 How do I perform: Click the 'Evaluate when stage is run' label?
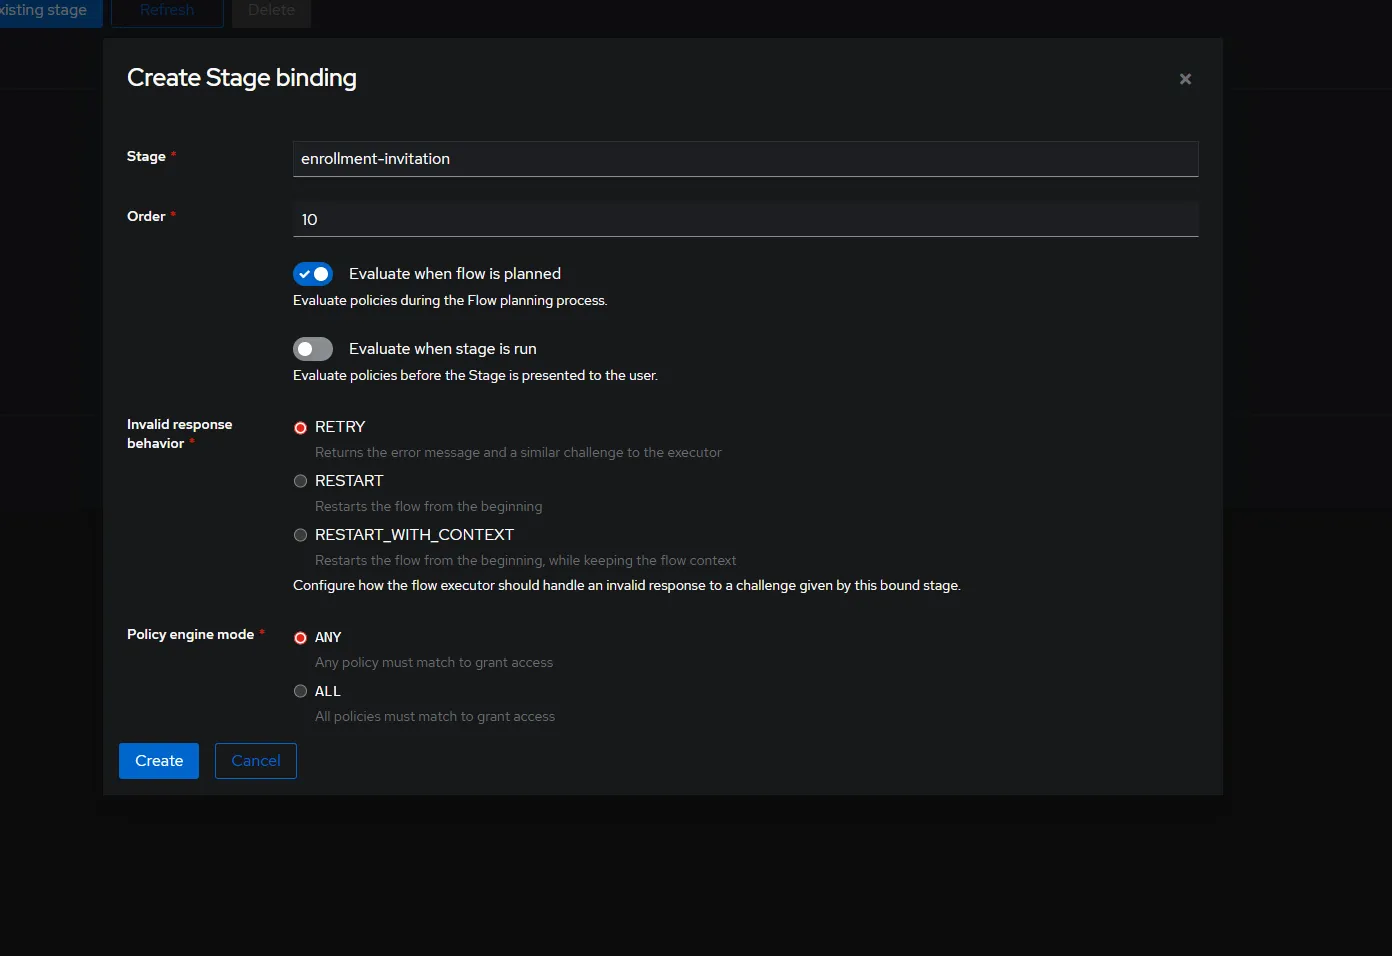click(x=442, y=349)
